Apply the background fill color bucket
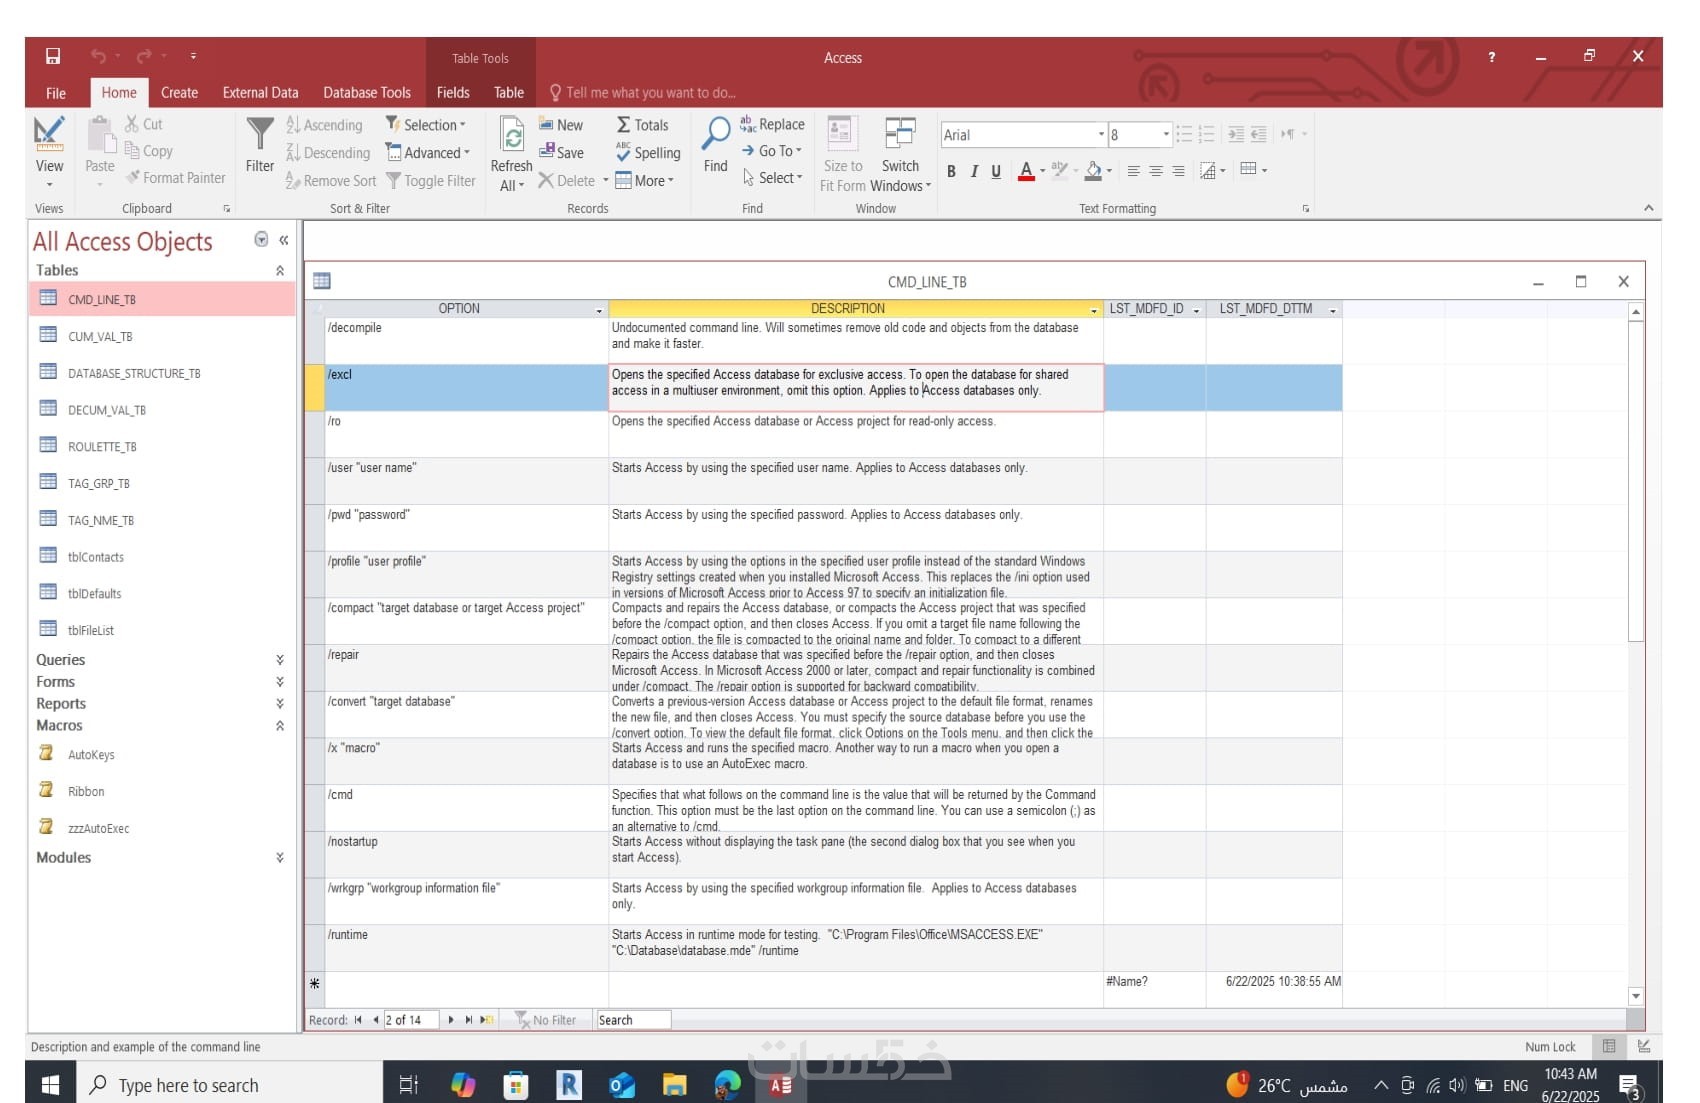Screen dimensions: 1700x1103 click(x=1094, y=171)
